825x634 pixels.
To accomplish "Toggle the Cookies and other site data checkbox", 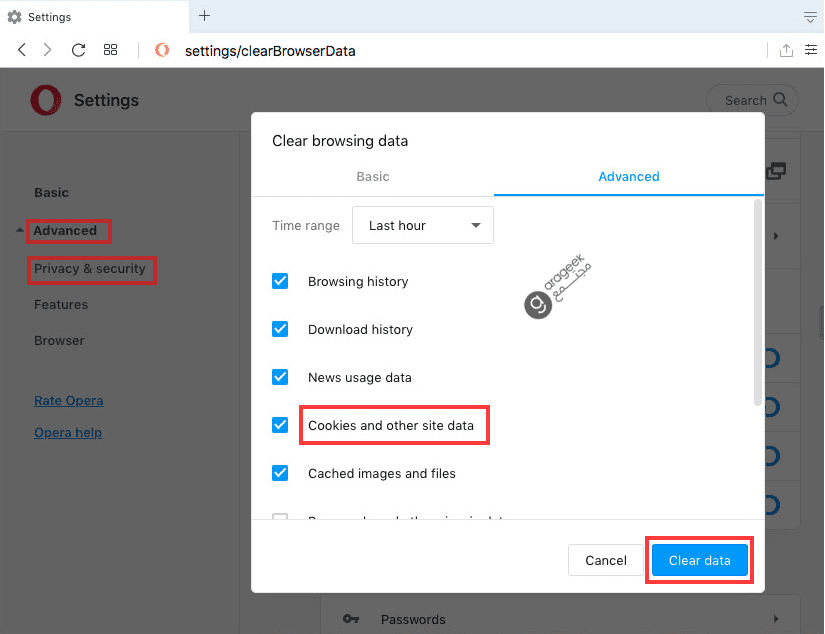I will (x=280, y=425).
